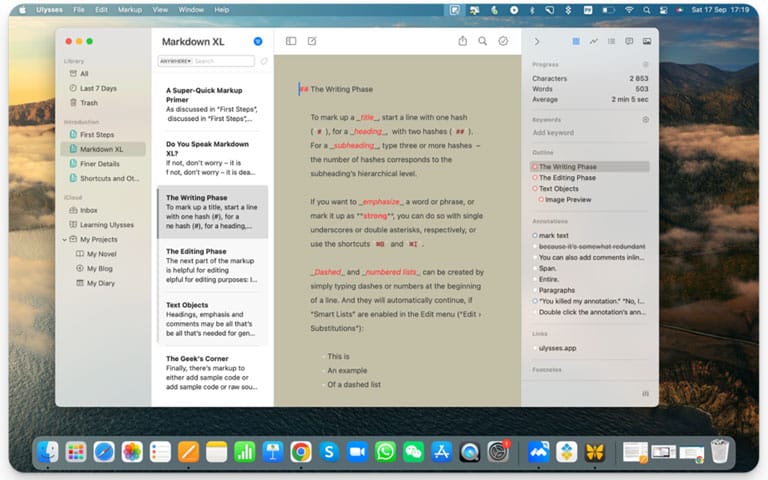768x480 pixels.
Task: Show the progress graph dashboard icon
Action: pyautogui.click(x=594, y=42)
